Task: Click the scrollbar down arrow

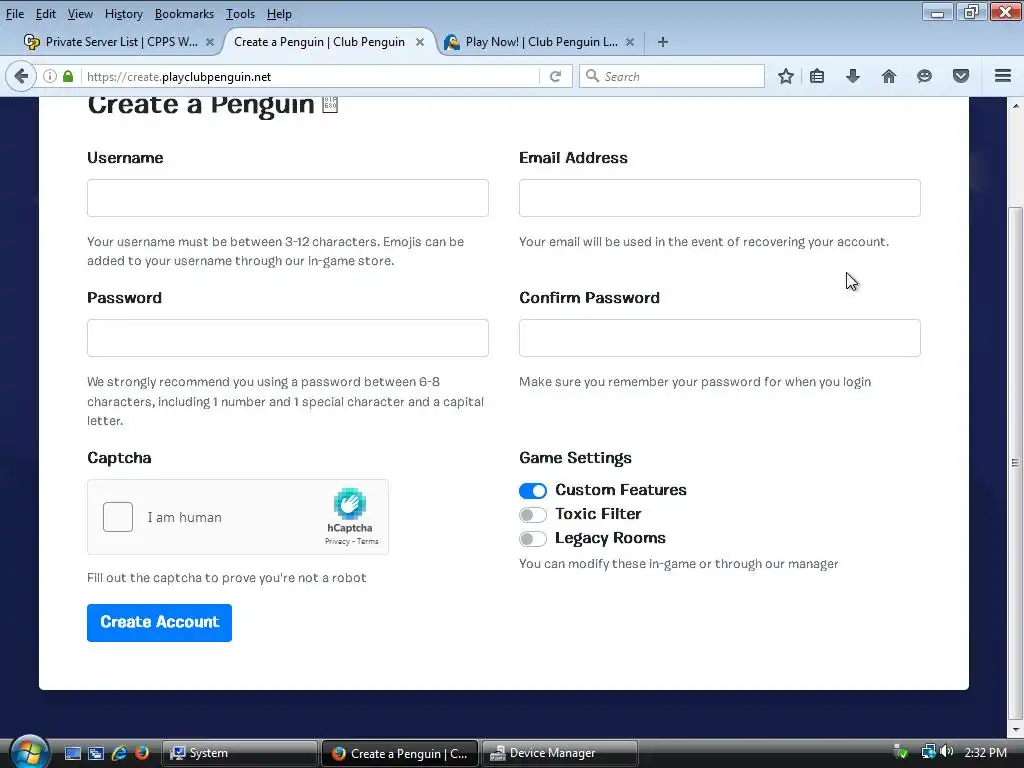Action: pos(1015,729)
